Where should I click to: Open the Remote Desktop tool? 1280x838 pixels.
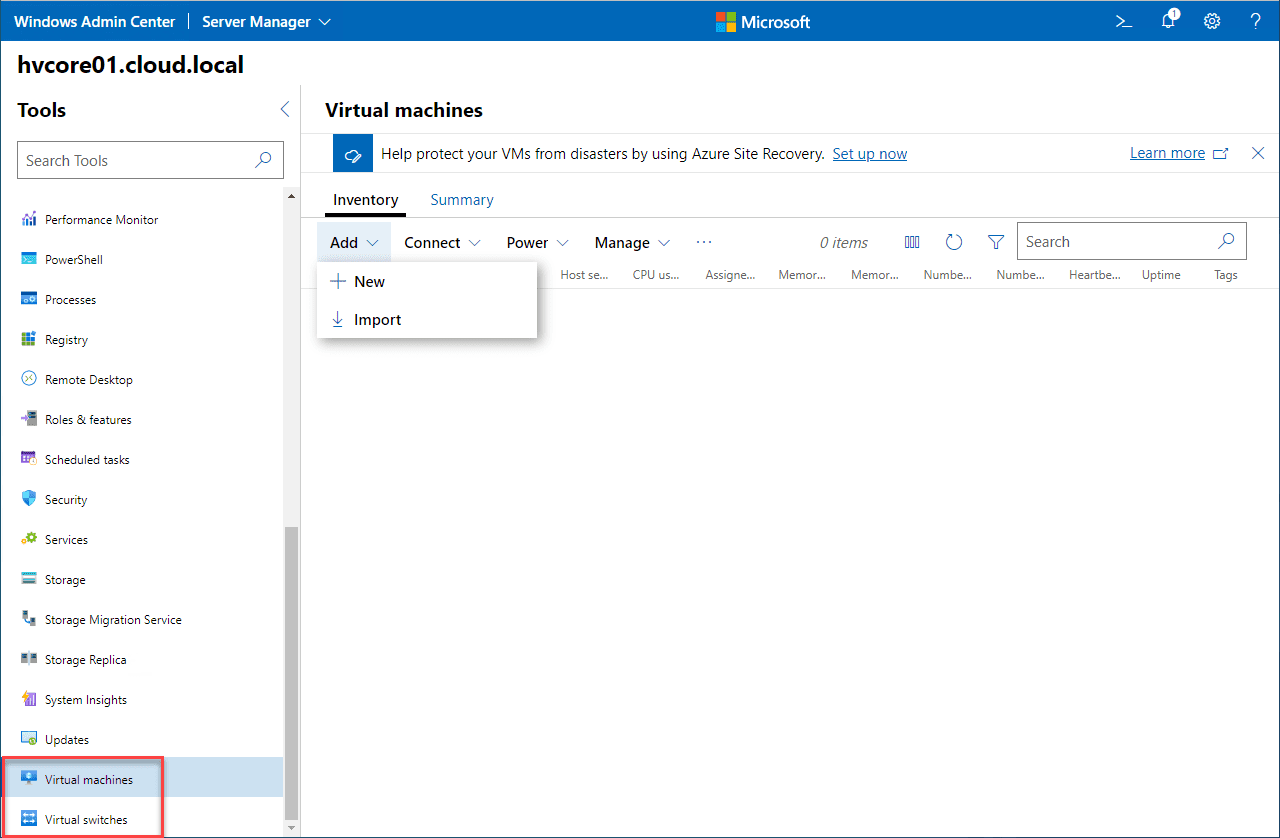click(x=142, y=380)
